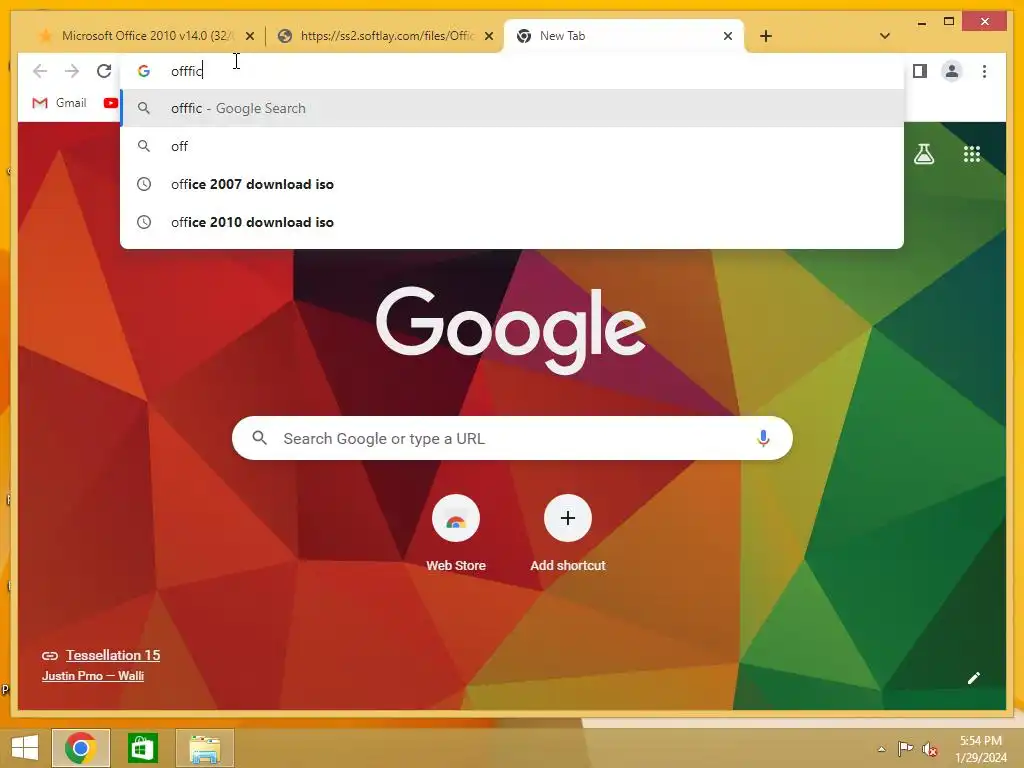Show hidden tray icons arrow
This screenshot has height=768, width=1024.
pyautogui.click(x=881, y=749)
